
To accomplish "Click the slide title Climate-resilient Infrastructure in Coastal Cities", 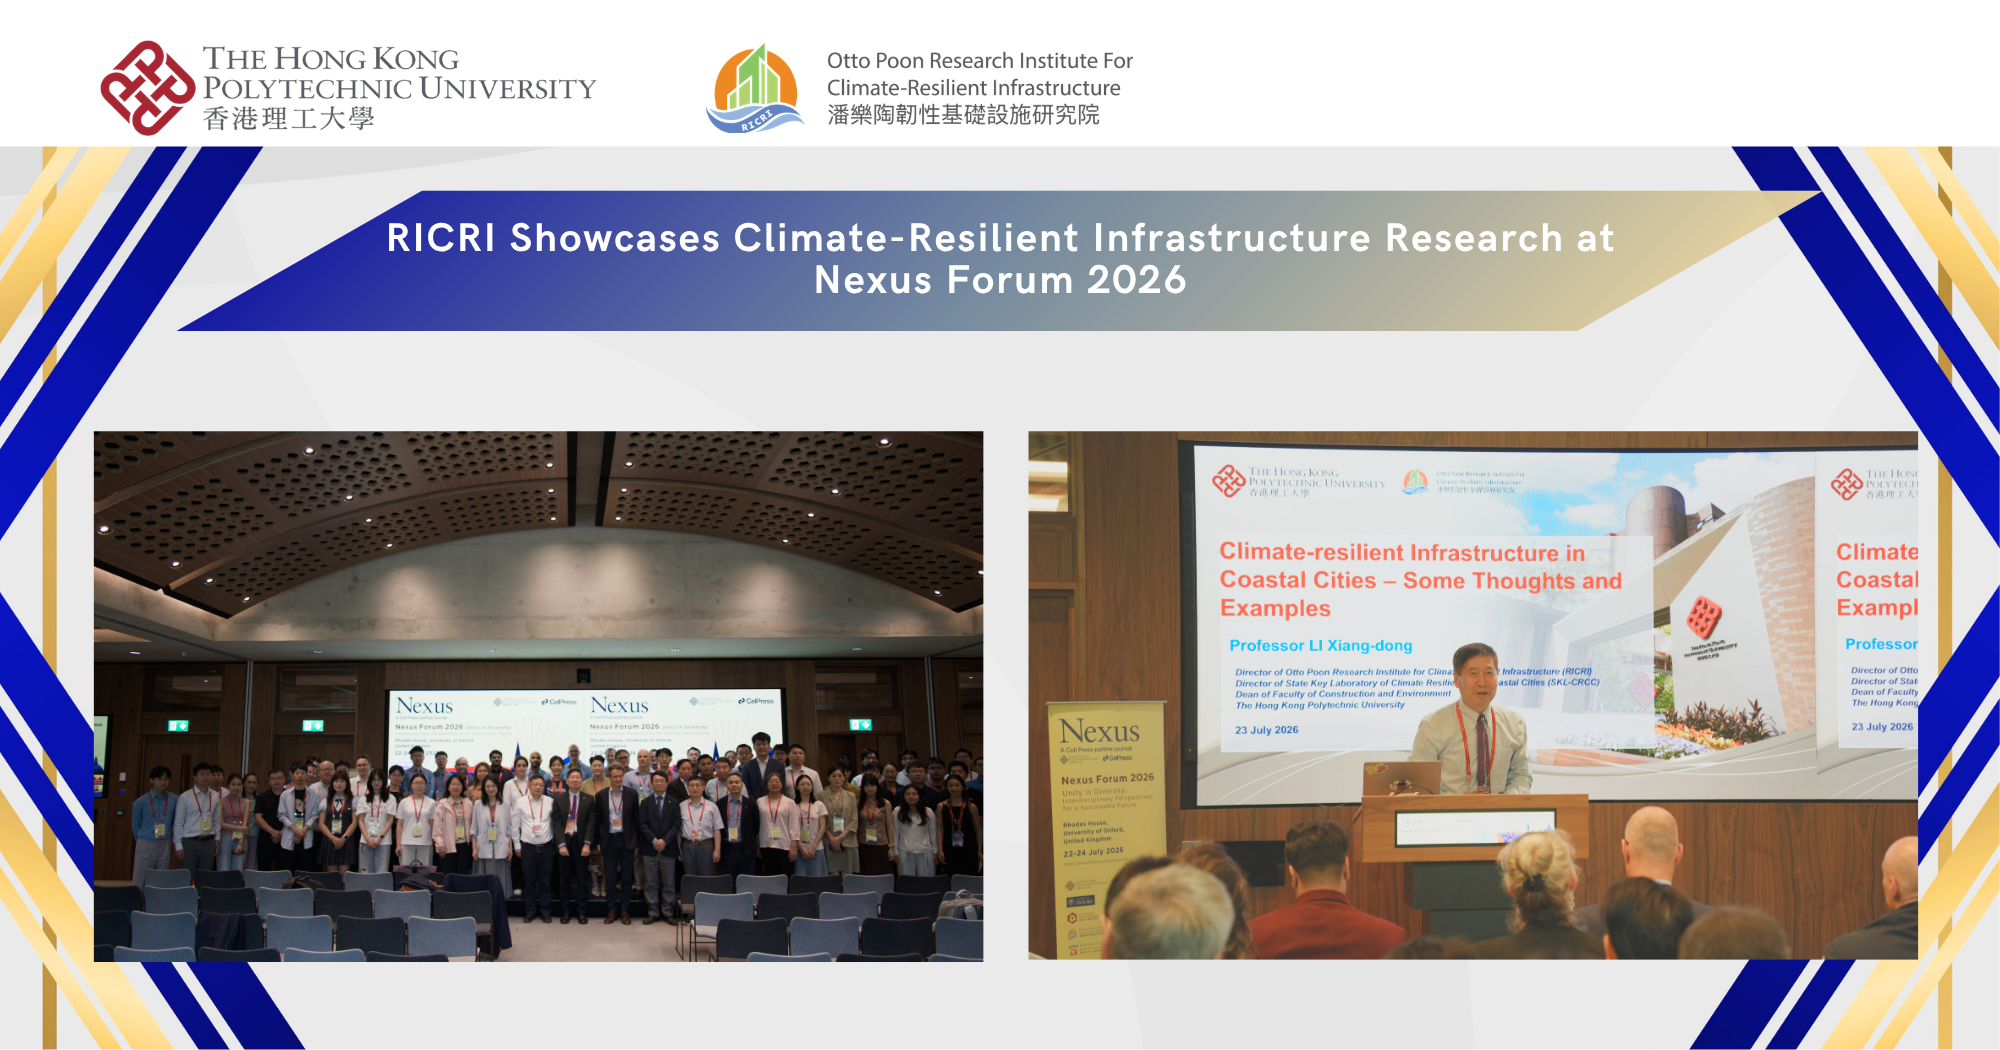I will pos(1420,580).
